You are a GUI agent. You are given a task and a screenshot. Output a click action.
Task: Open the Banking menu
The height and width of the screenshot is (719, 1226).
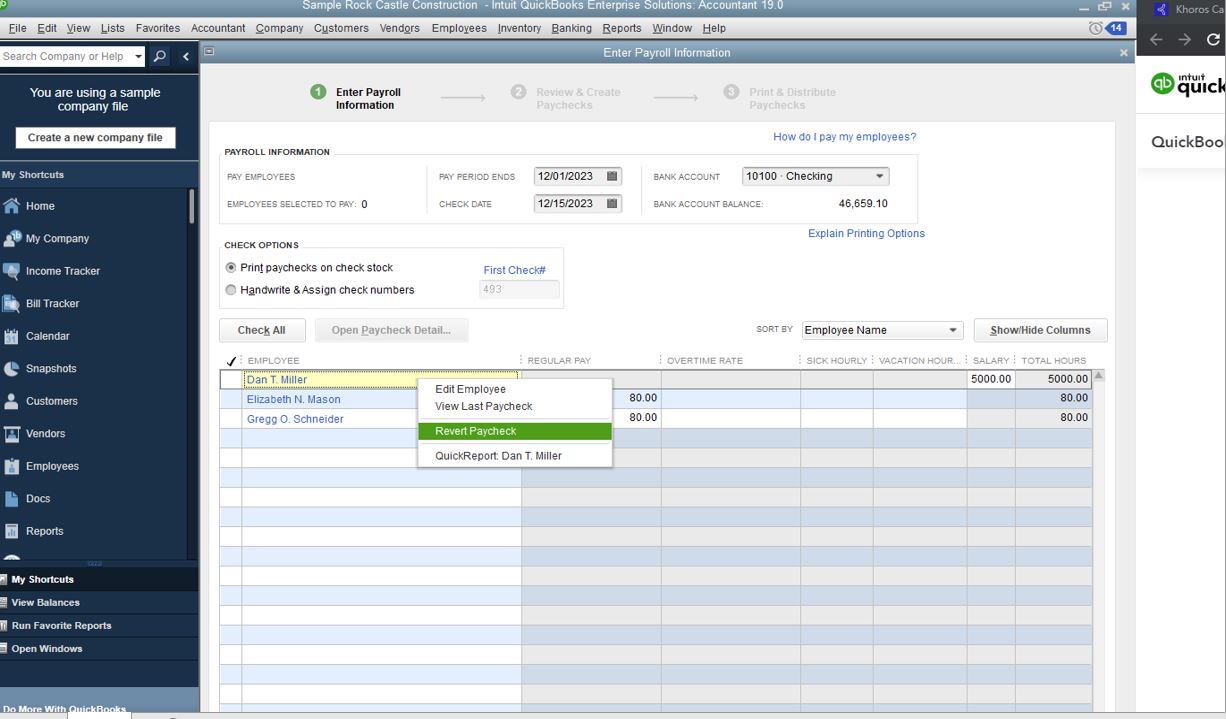click(x=571, y=28)
